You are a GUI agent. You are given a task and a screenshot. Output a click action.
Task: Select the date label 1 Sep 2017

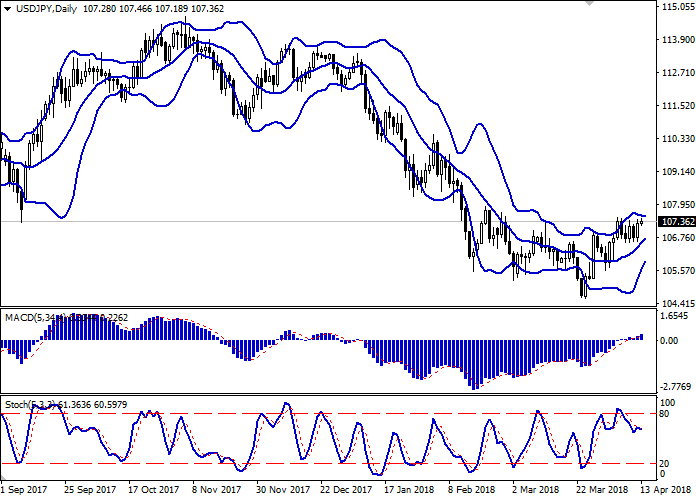click(24, 490)
